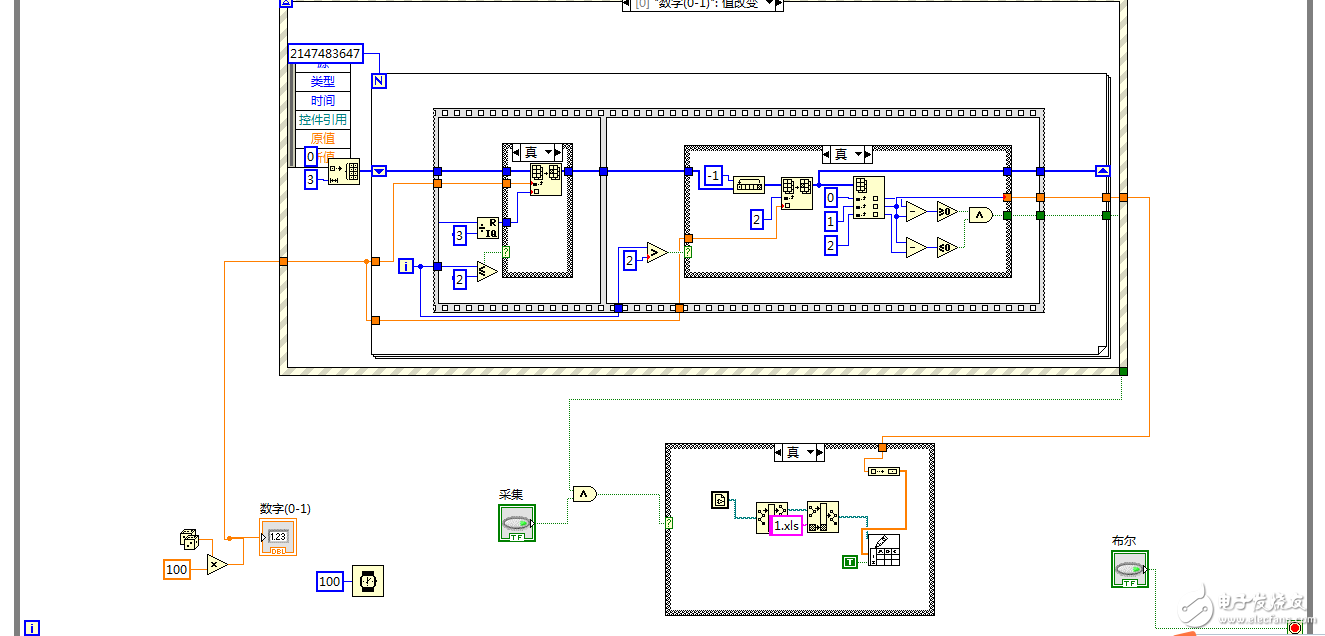Image resolution: width=1325 pixels, height=636 pixels.
Task: Click the 采集 boolean control terminal
Action: tap(517, 523)
